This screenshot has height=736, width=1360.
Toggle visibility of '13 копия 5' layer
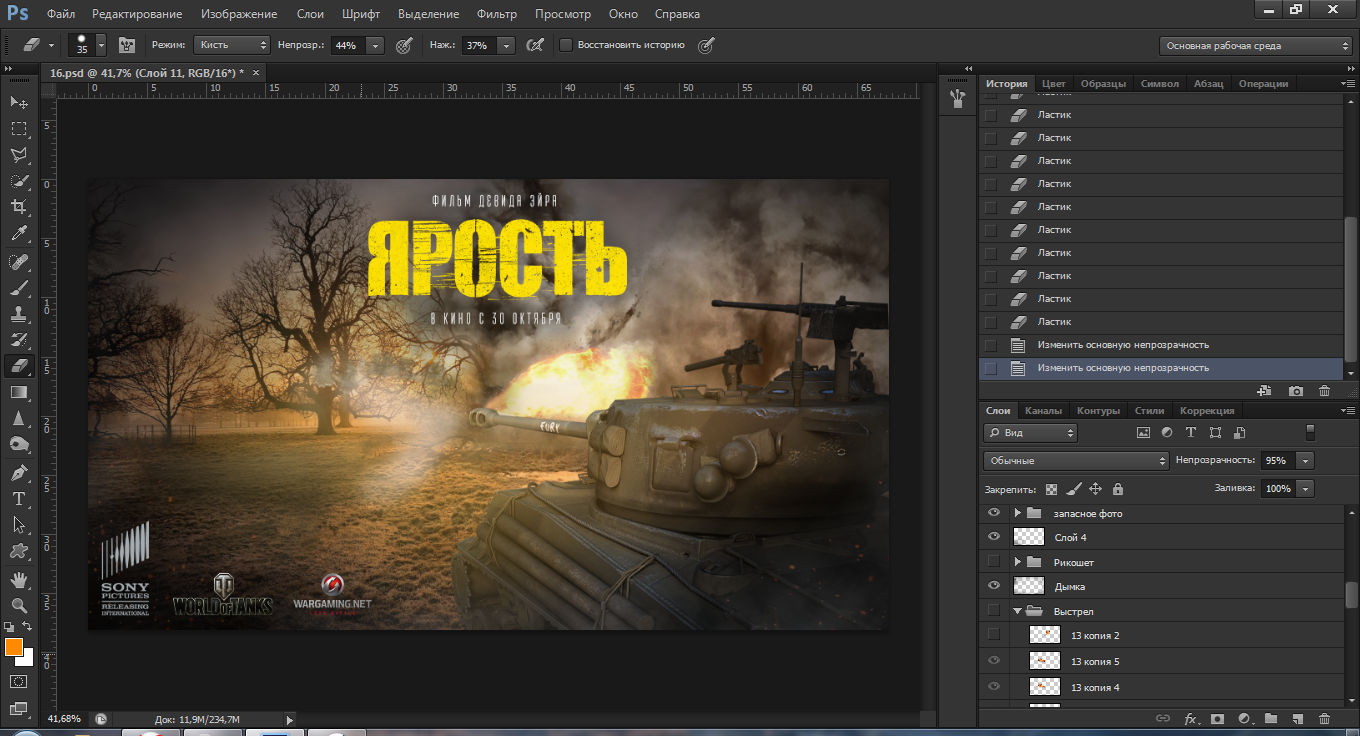click(993, 660)
